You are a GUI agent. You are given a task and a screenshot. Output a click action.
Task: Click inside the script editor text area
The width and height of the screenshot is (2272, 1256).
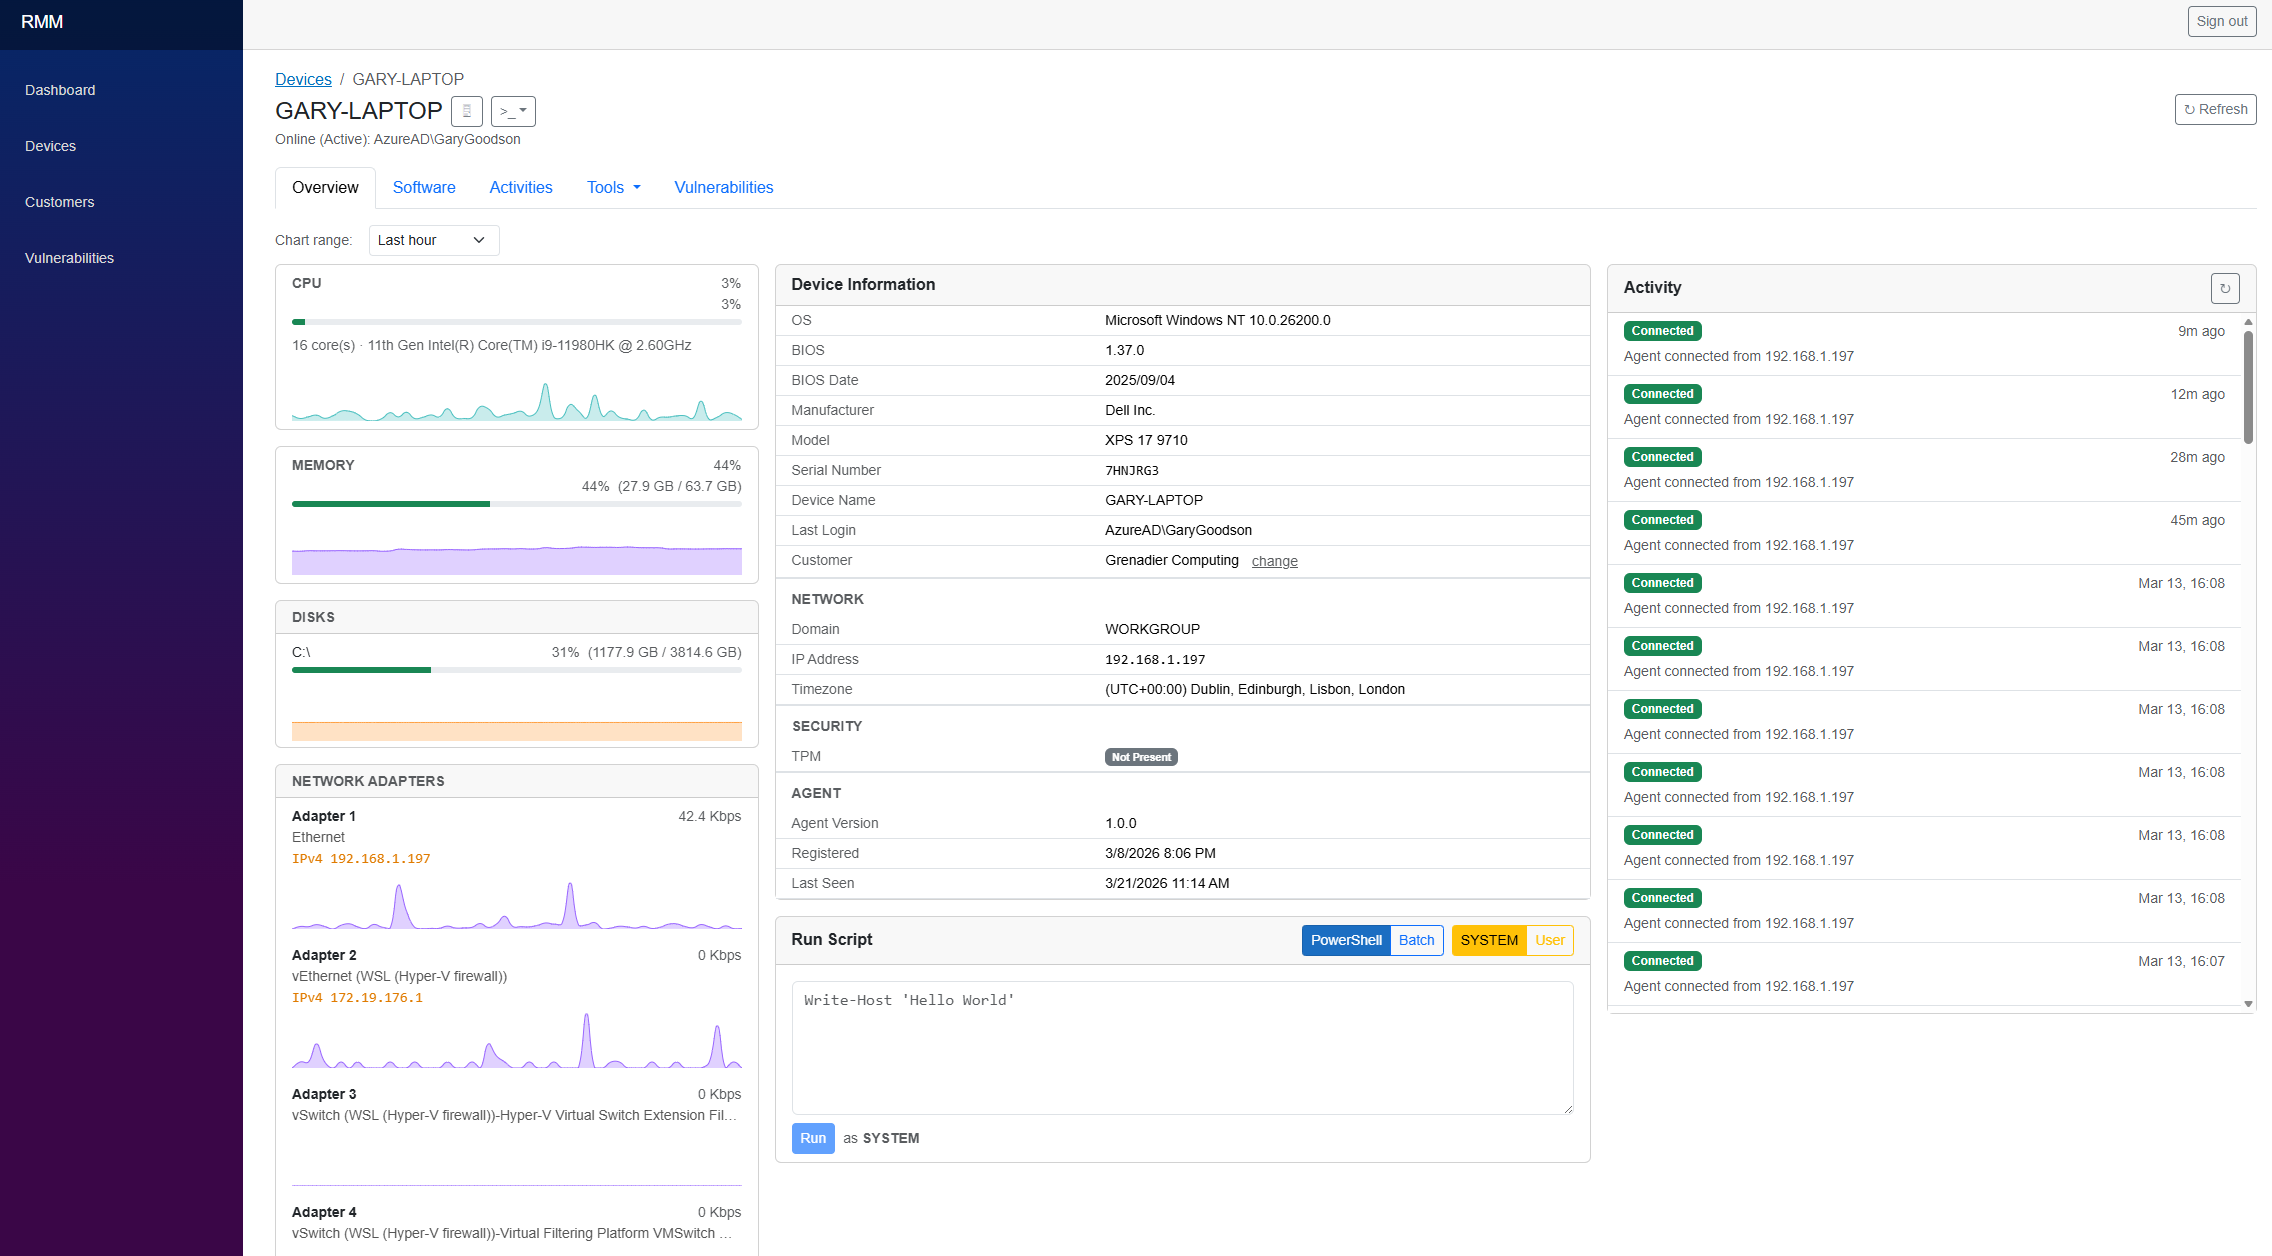tap(1182, 1047)
